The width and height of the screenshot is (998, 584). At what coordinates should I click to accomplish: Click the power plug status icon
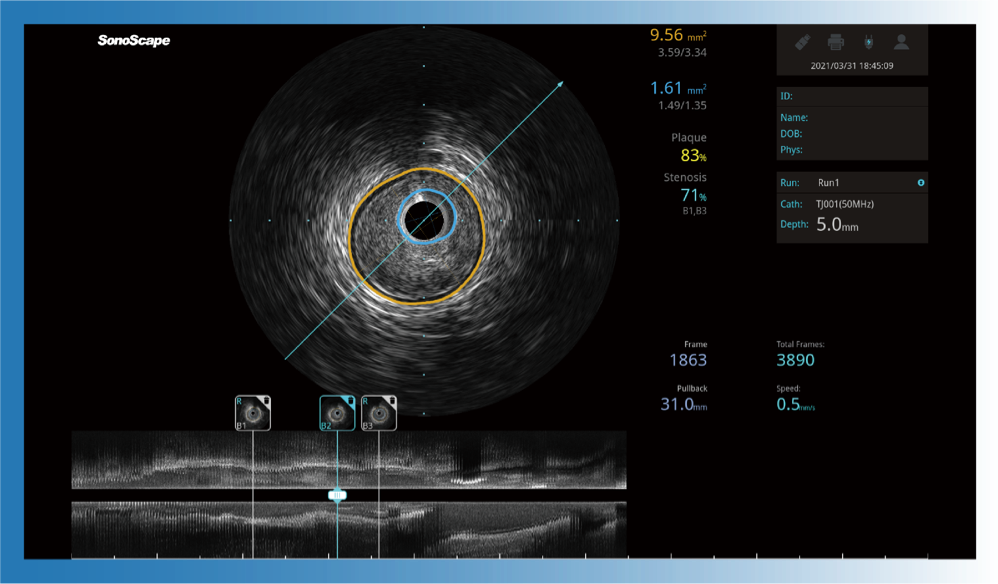tap(868, 42)
